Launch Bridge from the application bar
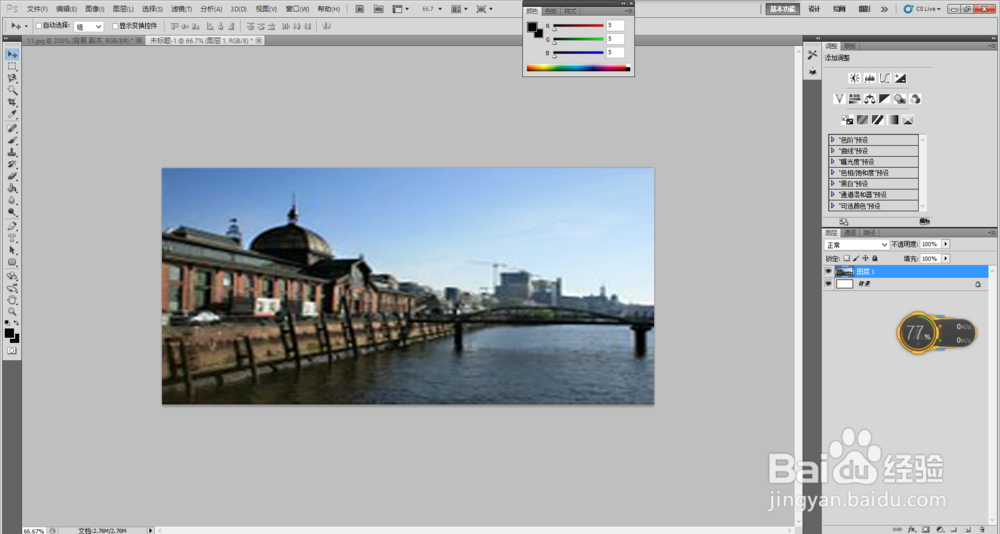Screen dimensions: 1000x534 point(360,9)
